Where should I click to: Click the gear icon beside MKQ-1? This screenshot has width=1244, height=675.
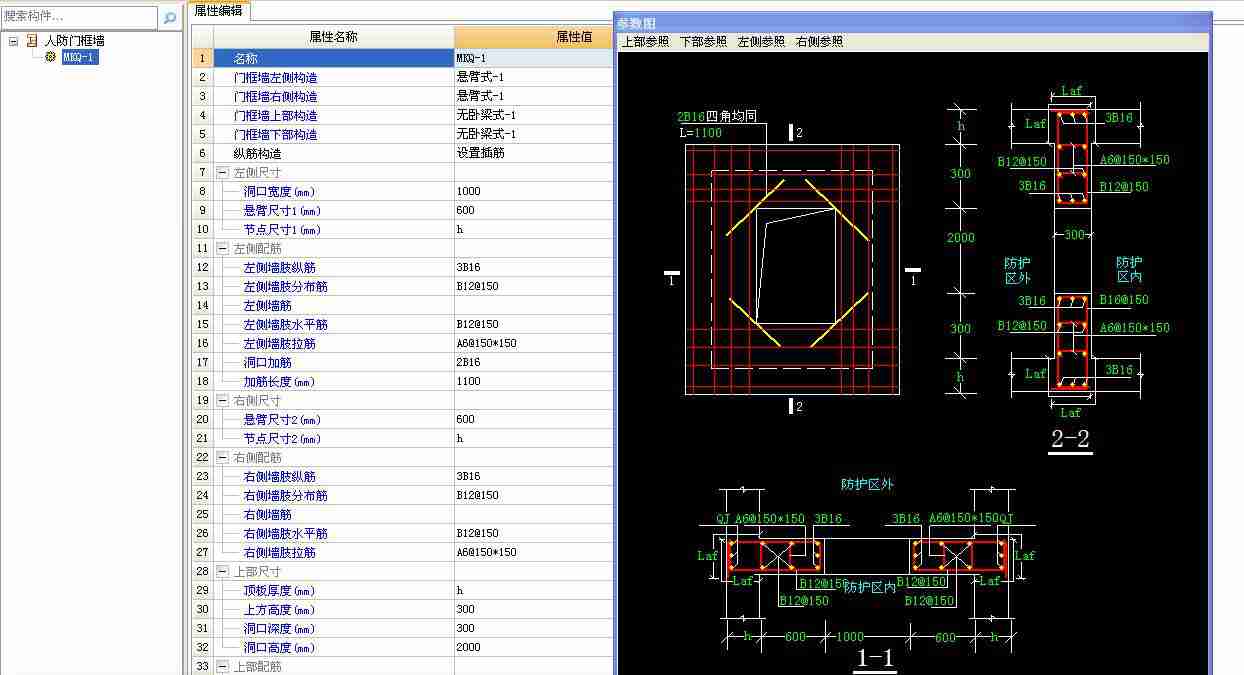click(x=50, y=57)
